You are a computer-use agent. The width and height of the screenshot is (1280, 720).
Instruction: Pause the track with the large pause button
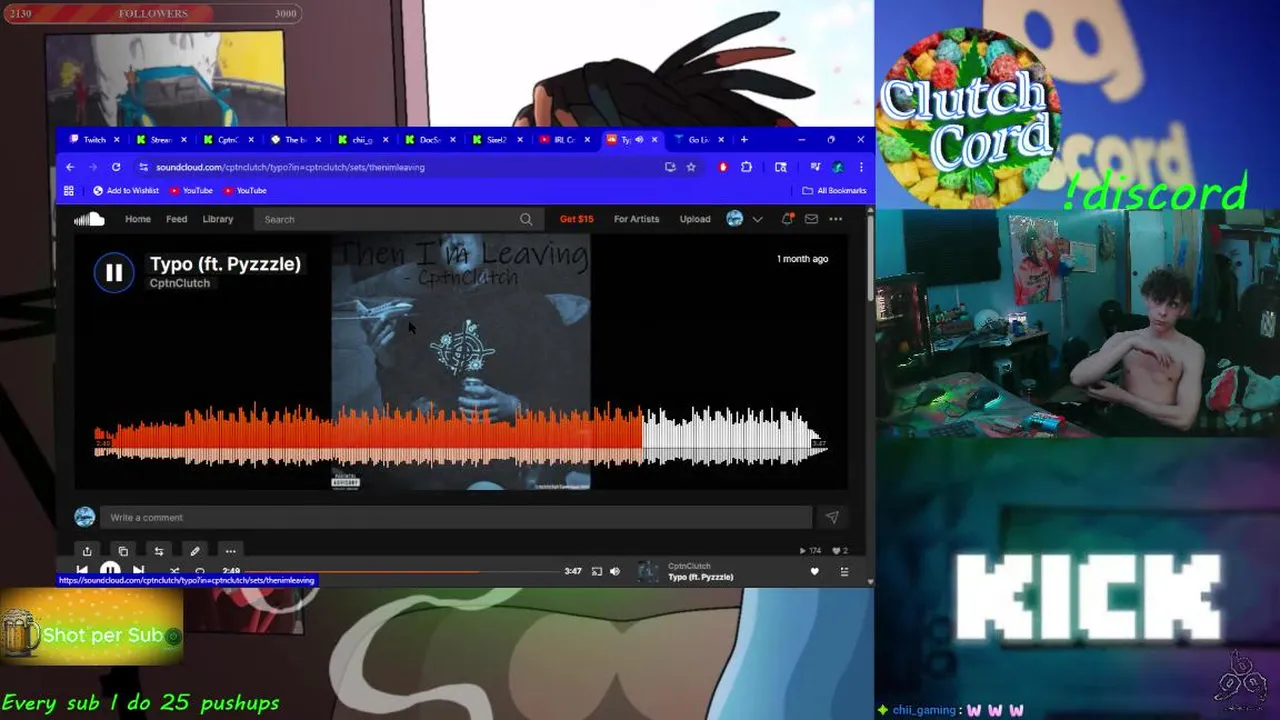114,272
